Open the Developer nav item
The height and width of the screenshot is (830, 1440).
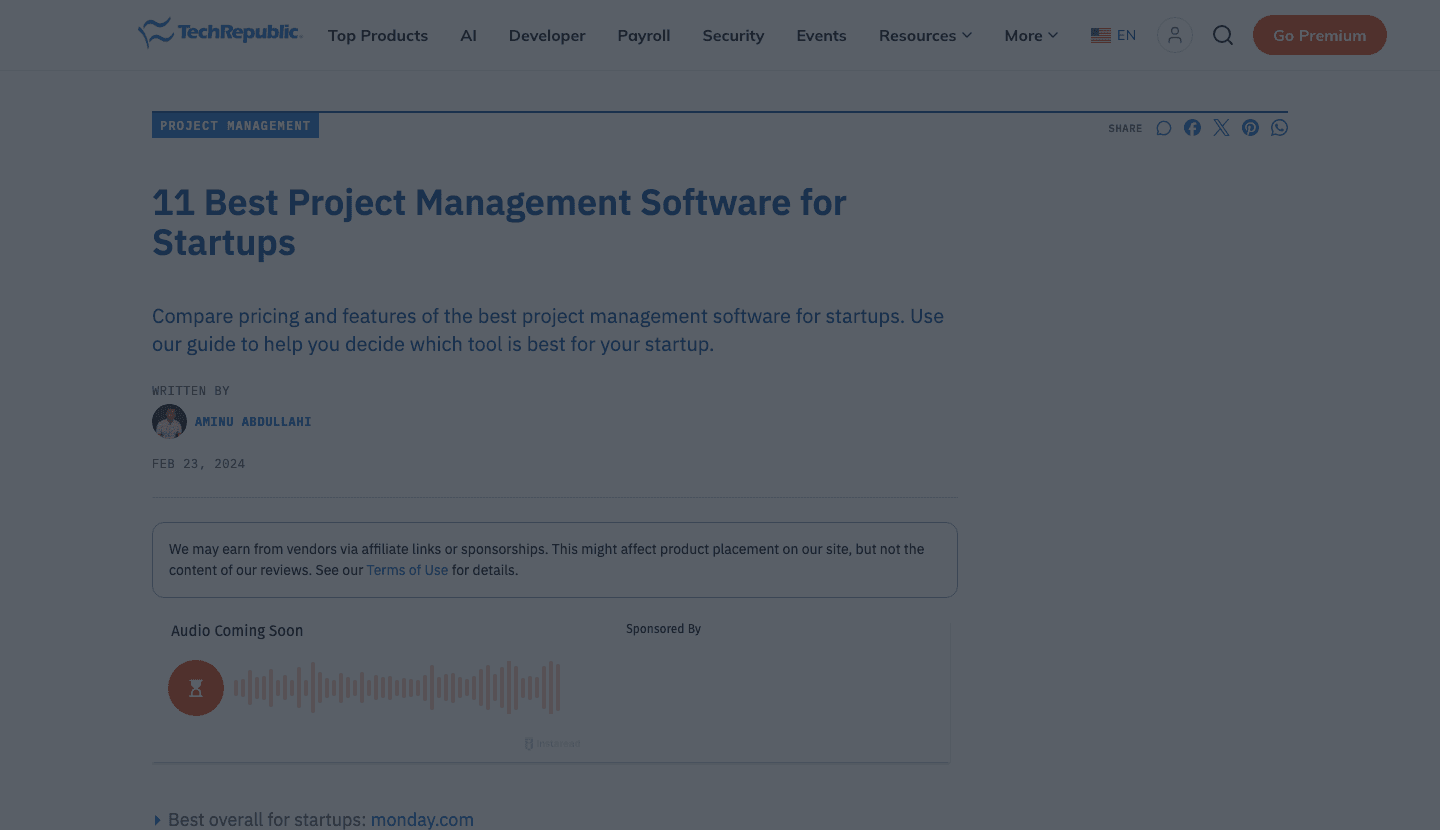click(x=547, y=35)
